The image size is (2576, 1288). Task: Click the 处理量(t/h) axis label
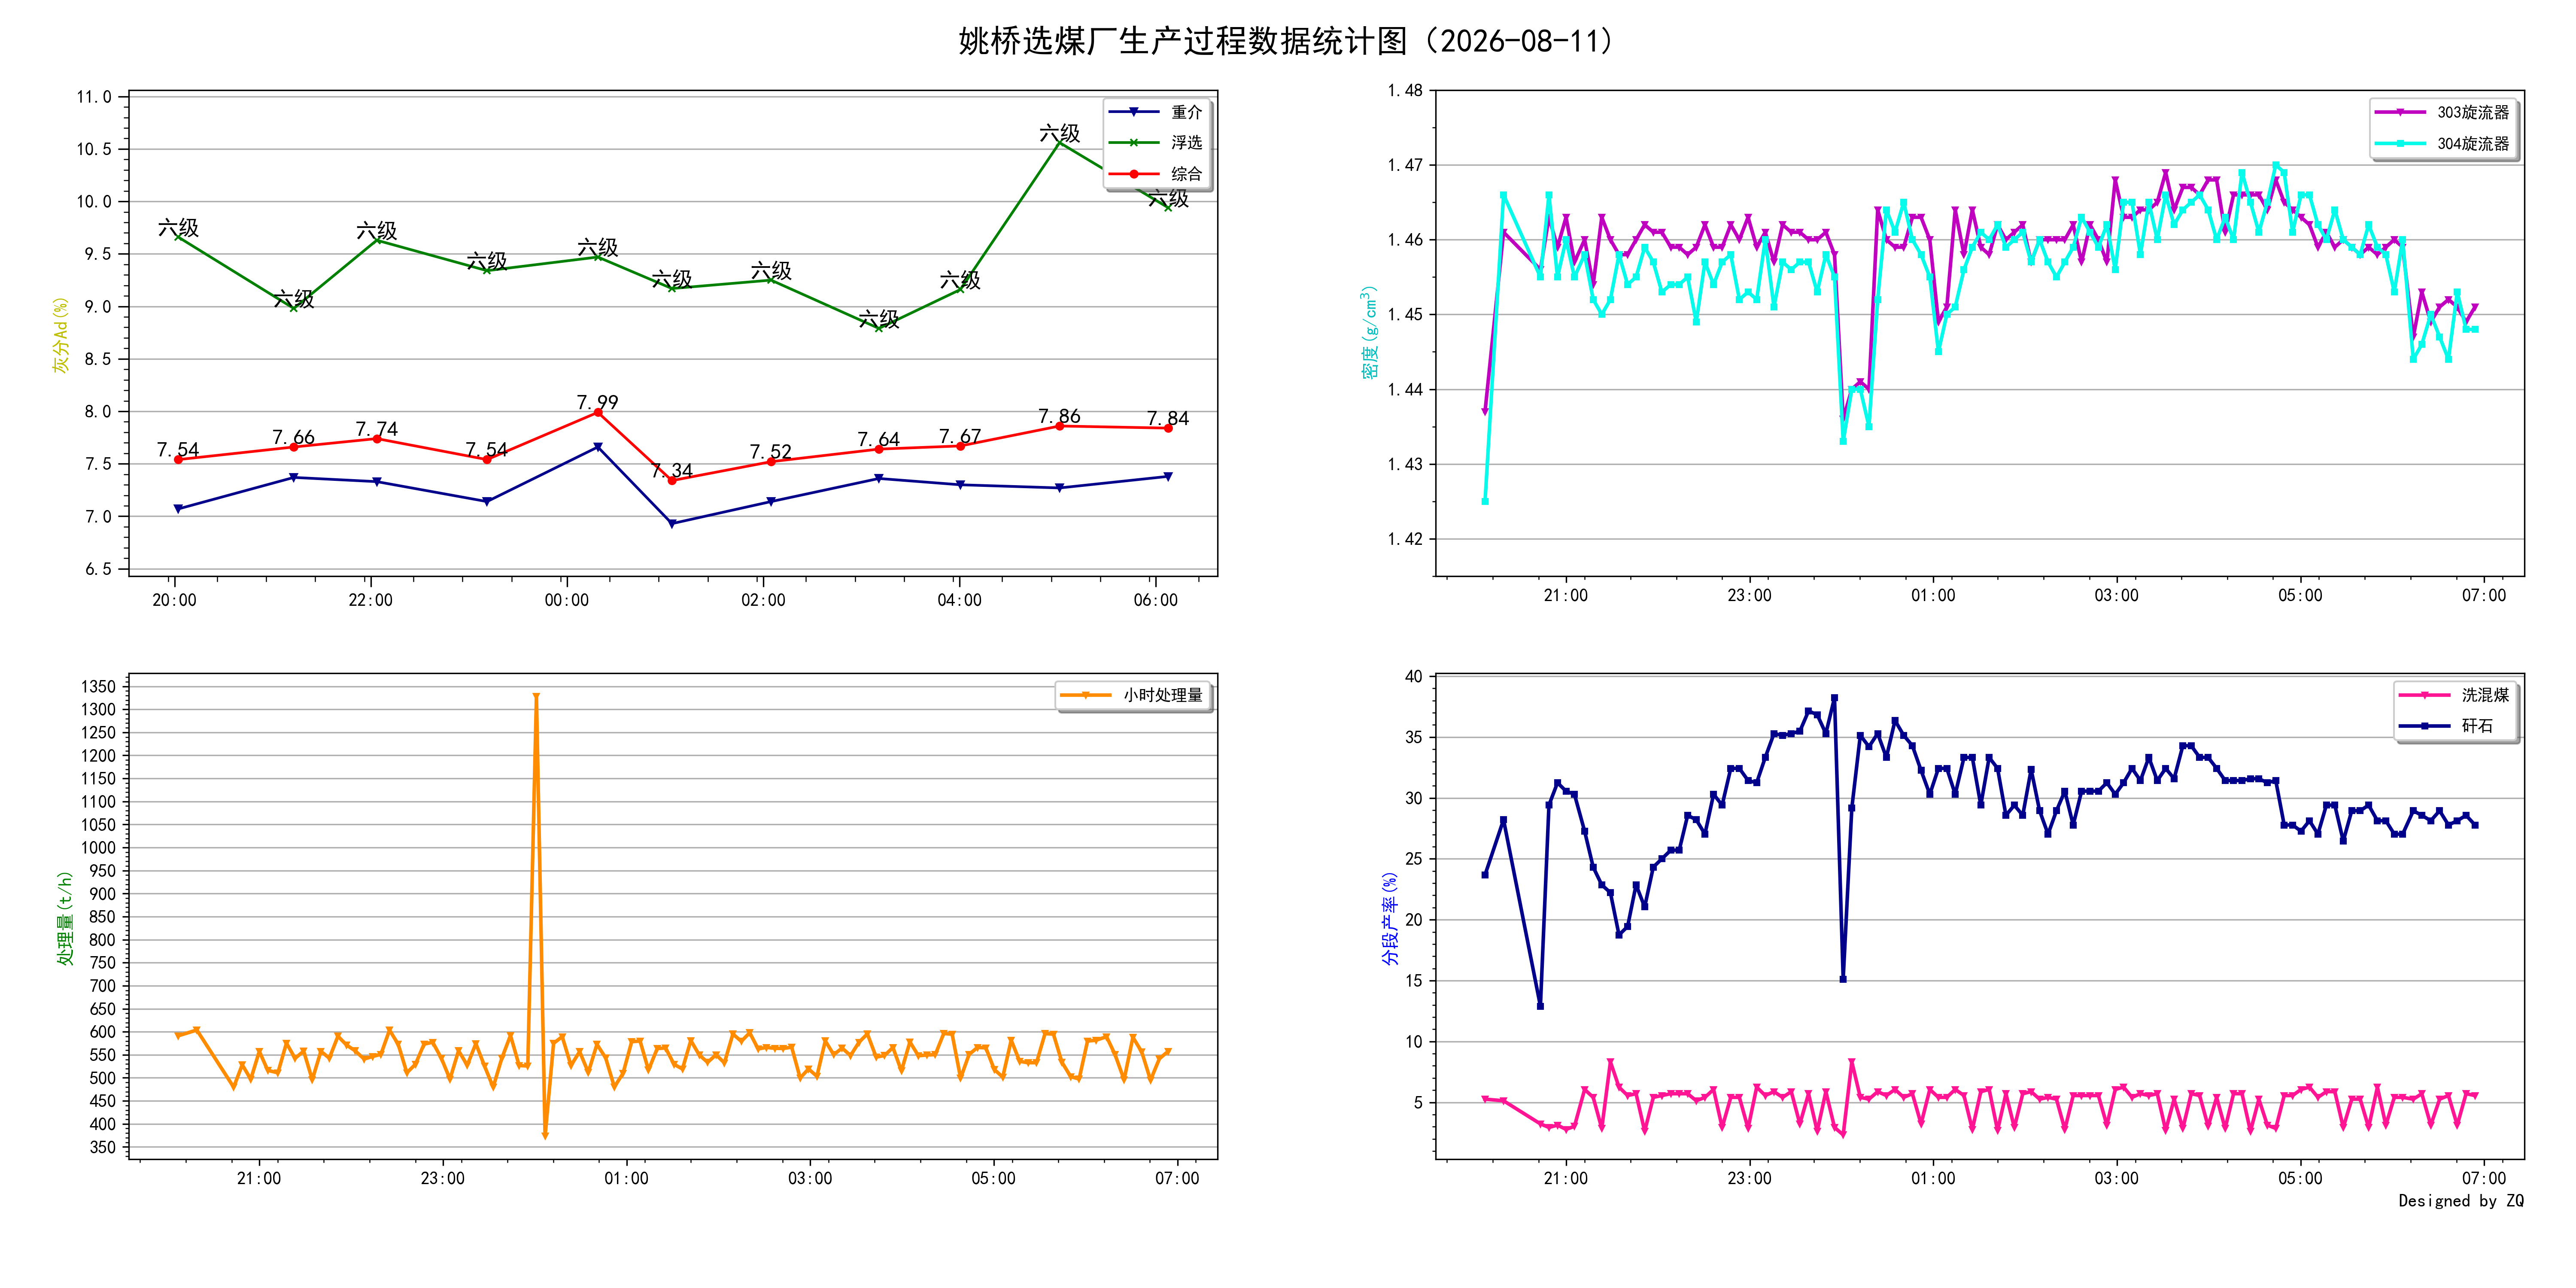[x=65, y=918]
